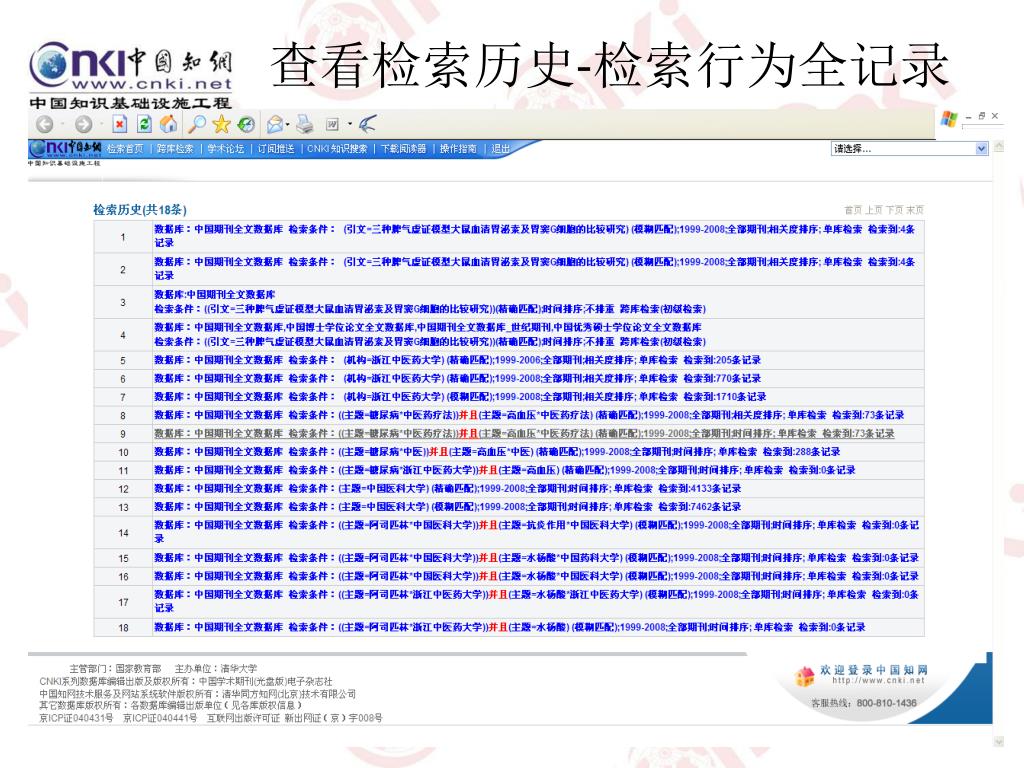Expand the Edit icon dropdown arrow
The height and width of the screenshot is (768, 1024).
pos(350,124)
